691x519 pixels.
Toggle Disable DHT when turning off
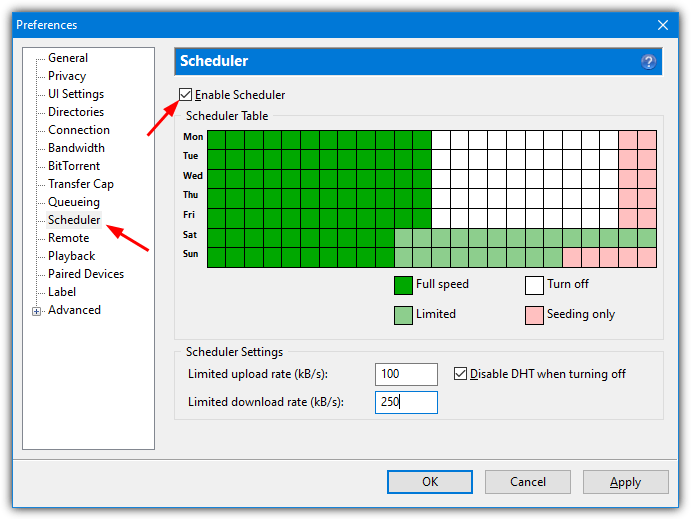pos(460,374)
